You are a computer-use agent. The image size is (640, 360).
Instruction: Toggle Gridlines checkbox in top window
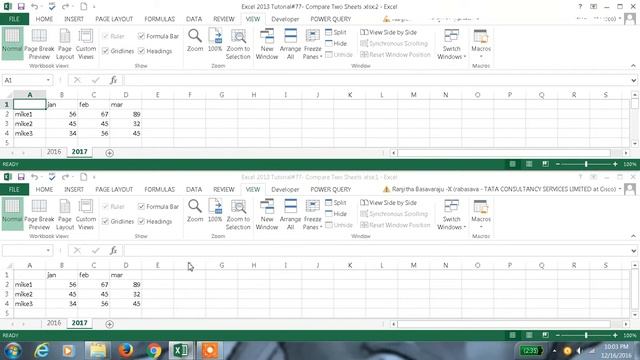tap(106, 51)
